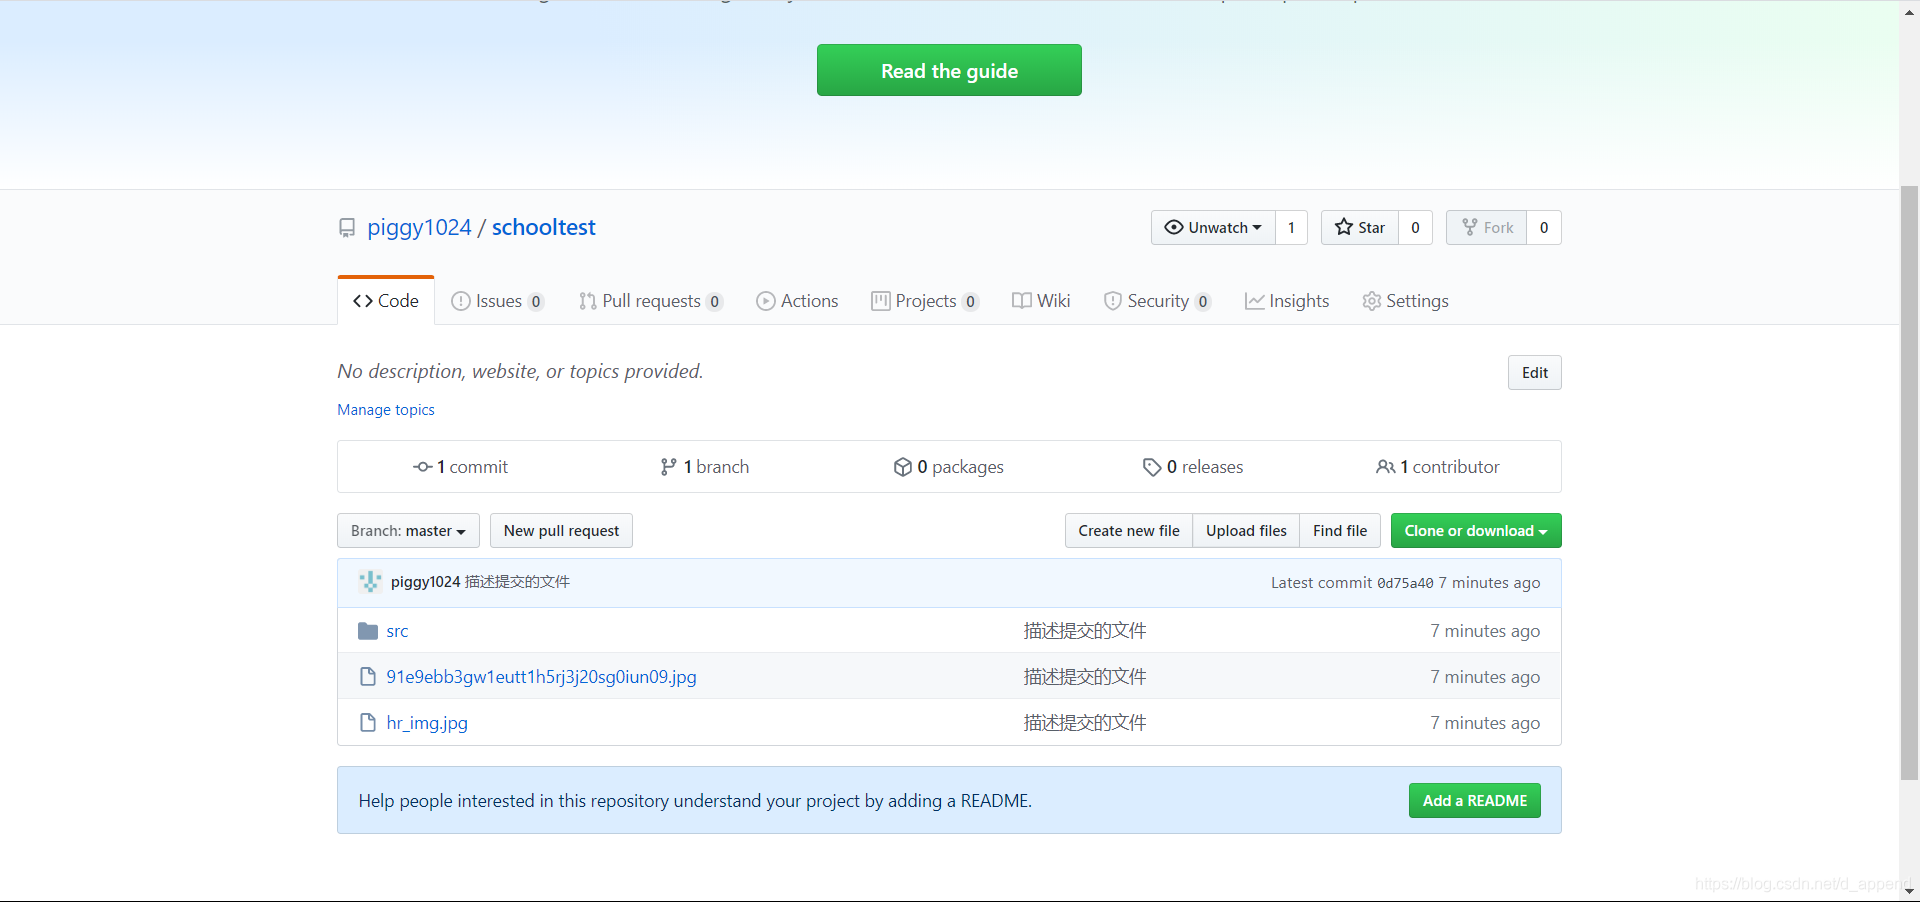Switch to the Code tab
The image size is (1920, 902).
click(x=386, y=301)
